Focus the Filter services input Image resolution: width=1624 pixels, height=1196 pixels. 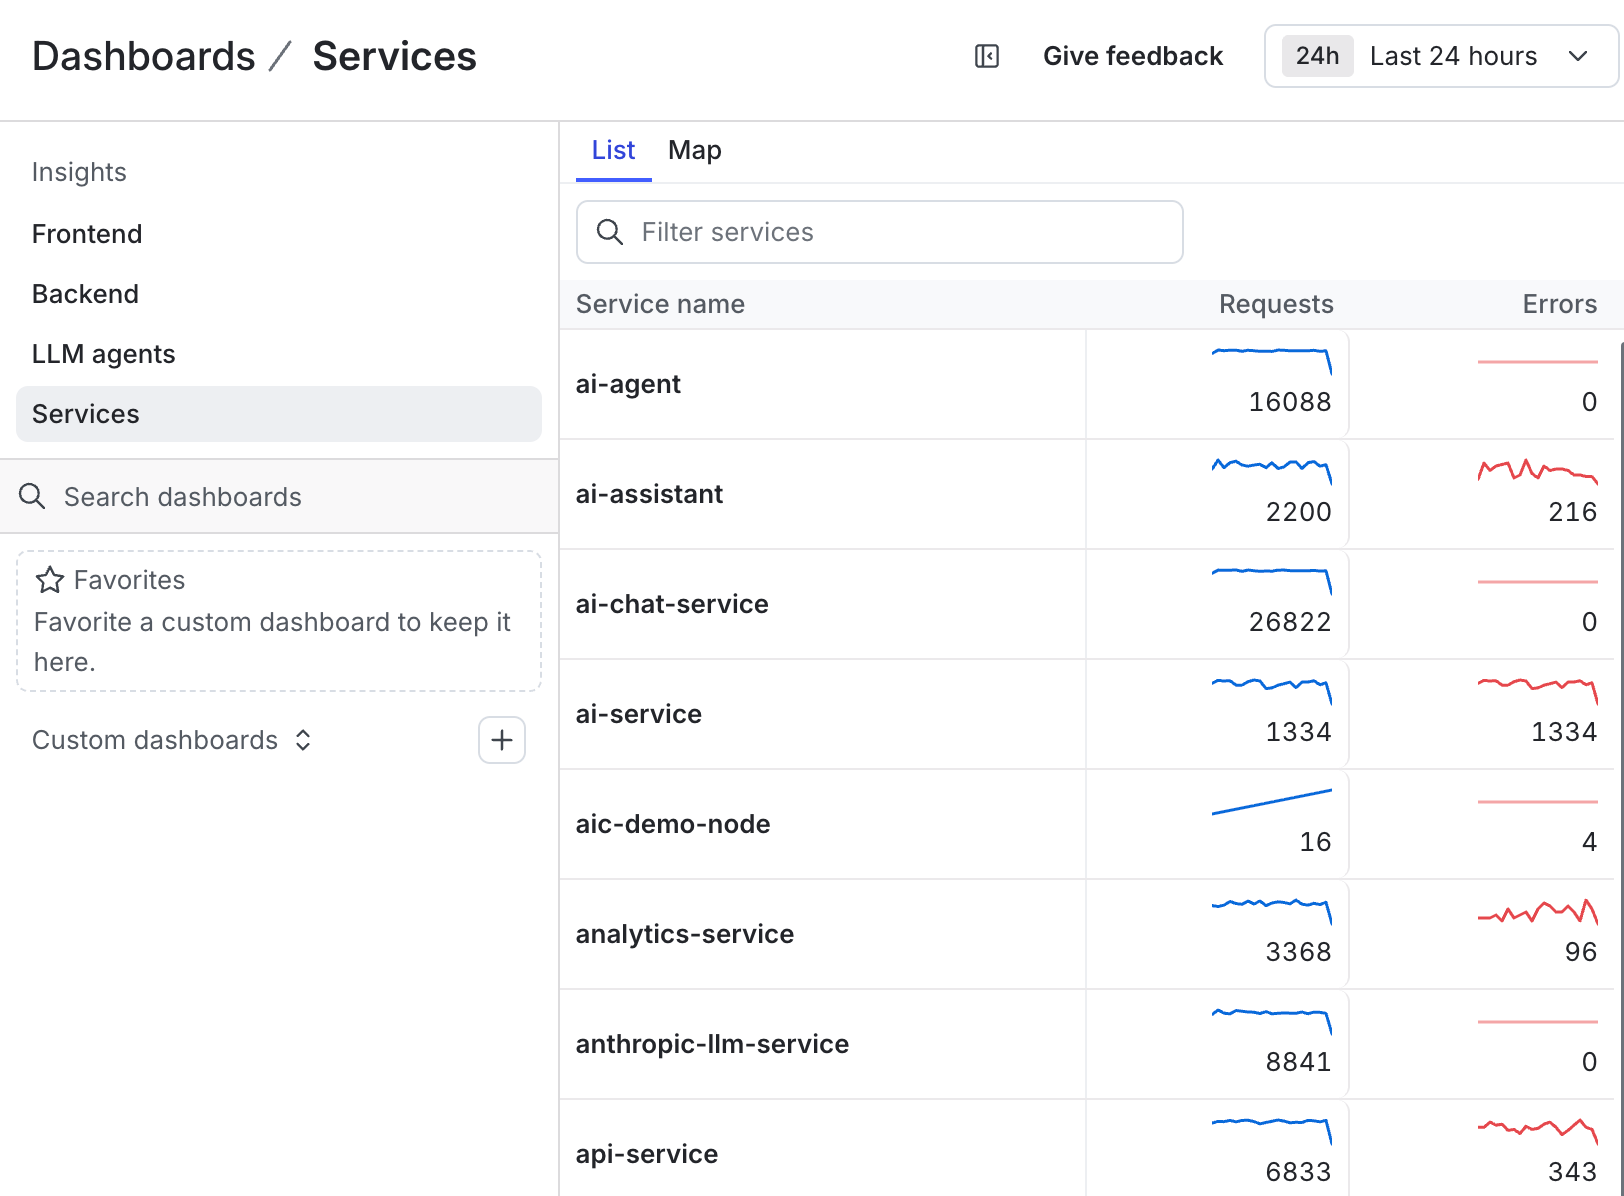coord(880,232)
